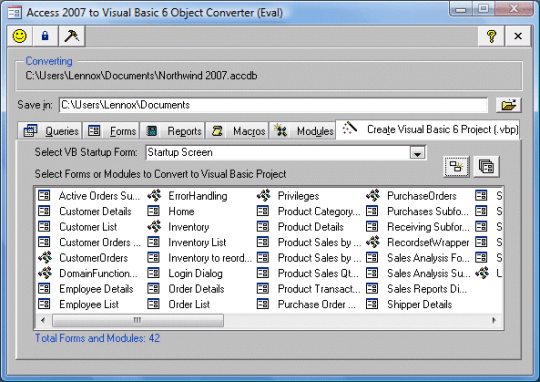Browse for save folder with folder icon

(x=508, y=105)
